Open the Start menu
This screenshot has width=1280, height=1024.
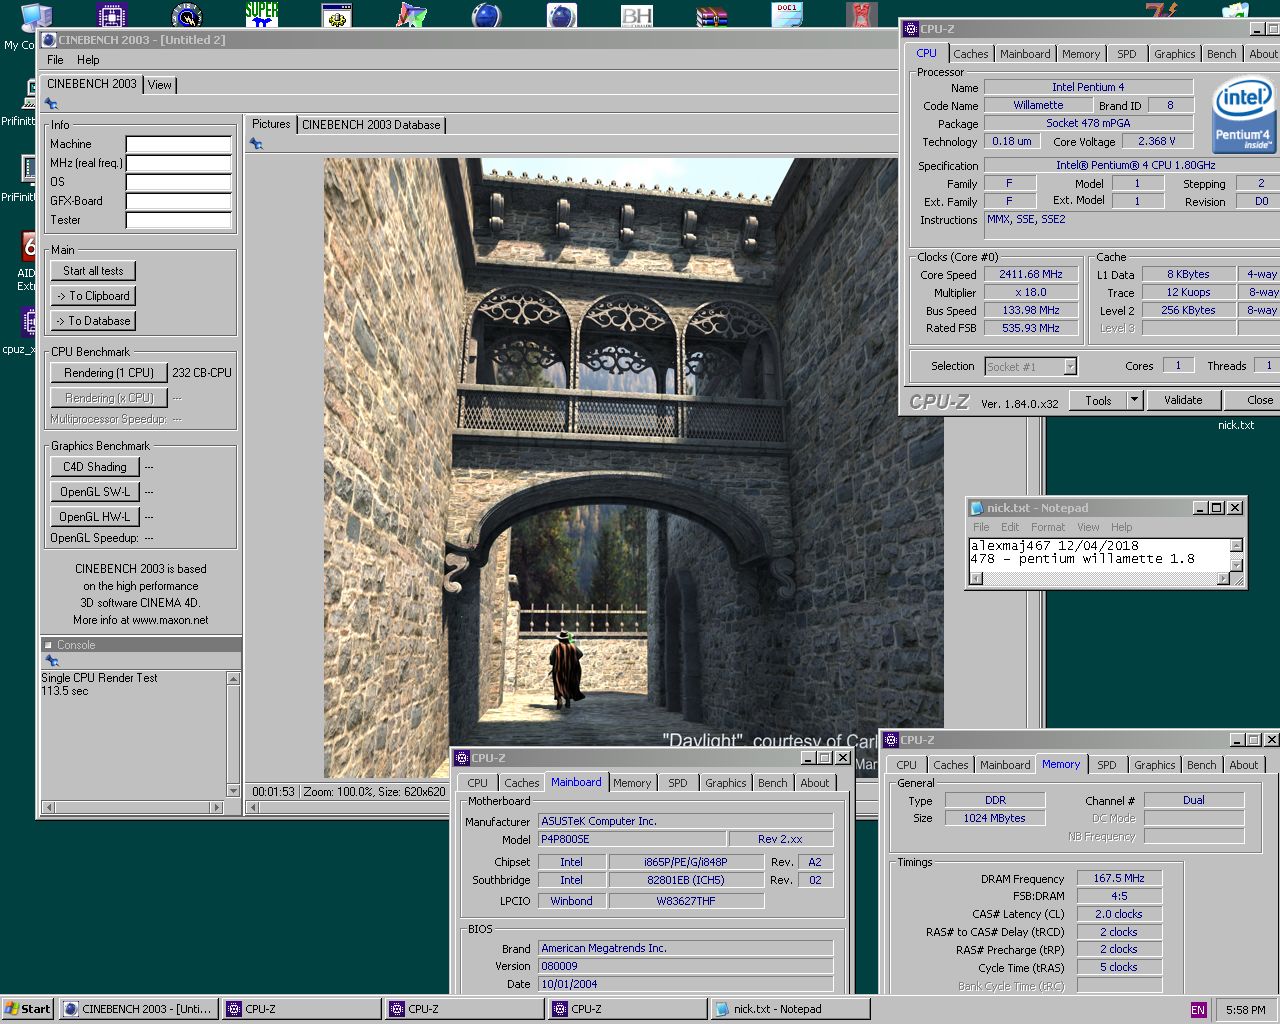(28, 1009)
